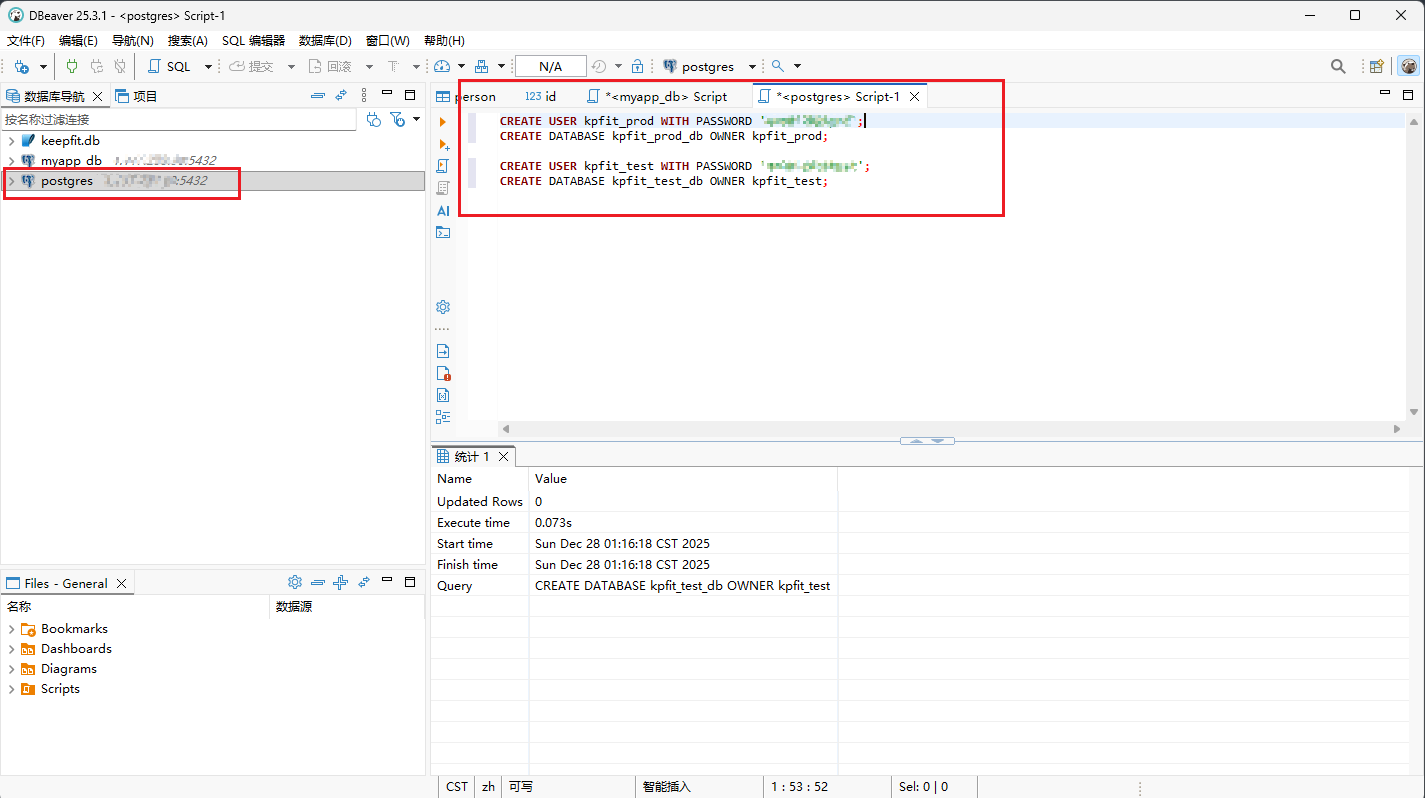Click the dashboard gauge icon in toolbar
The image size is (1425, 798).
pyautogui.click(x=443, y=66)
